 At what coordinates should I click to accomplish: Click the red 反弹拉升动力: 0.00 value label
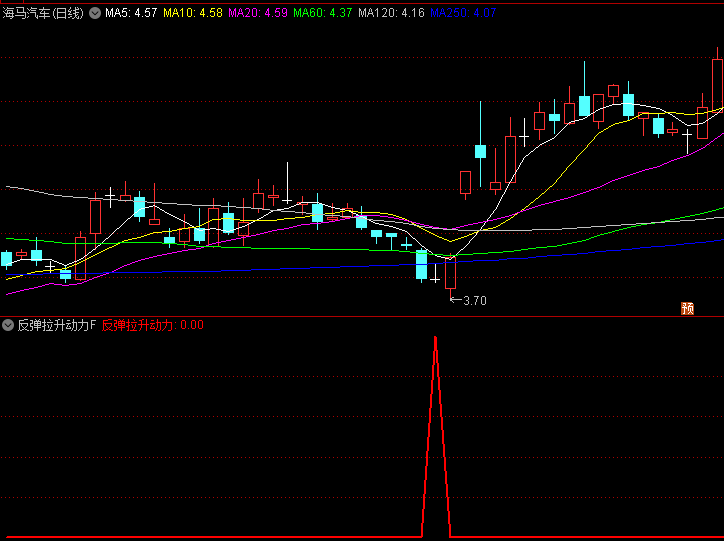click(152, 325)
